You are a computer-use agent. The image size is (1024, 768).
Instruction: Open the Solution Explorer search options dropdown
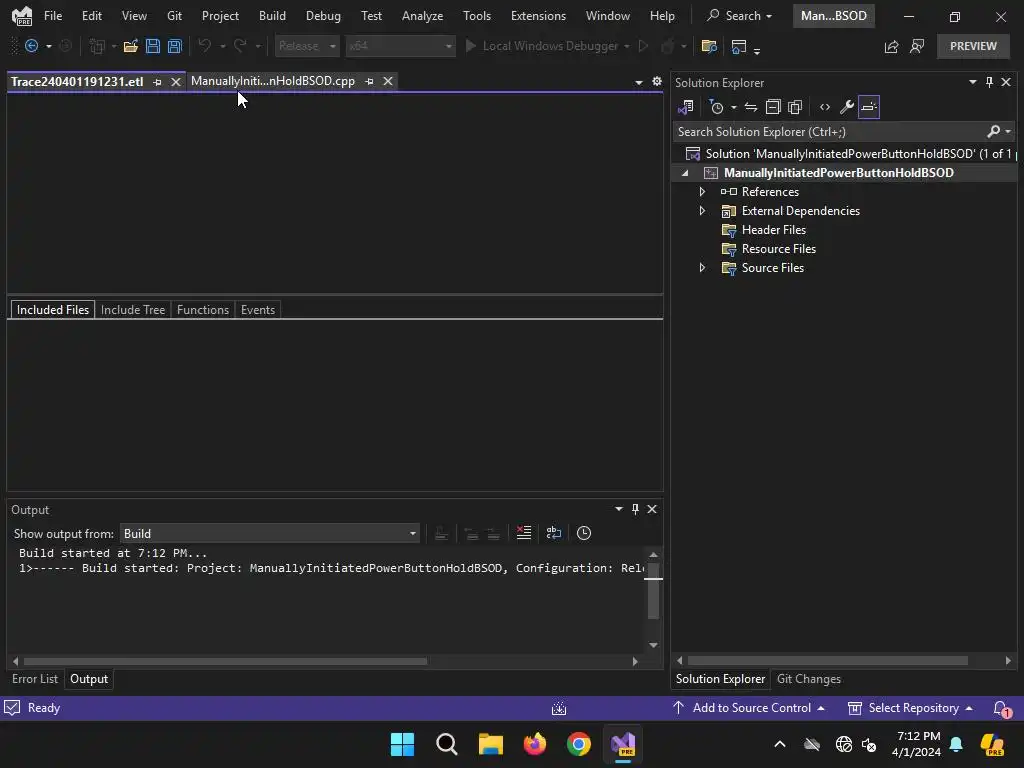[1008, 132]
